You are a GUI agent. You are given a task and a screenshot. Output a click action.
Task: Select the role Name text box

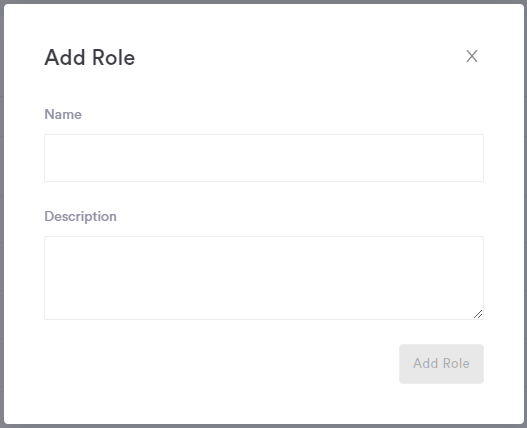264,158
